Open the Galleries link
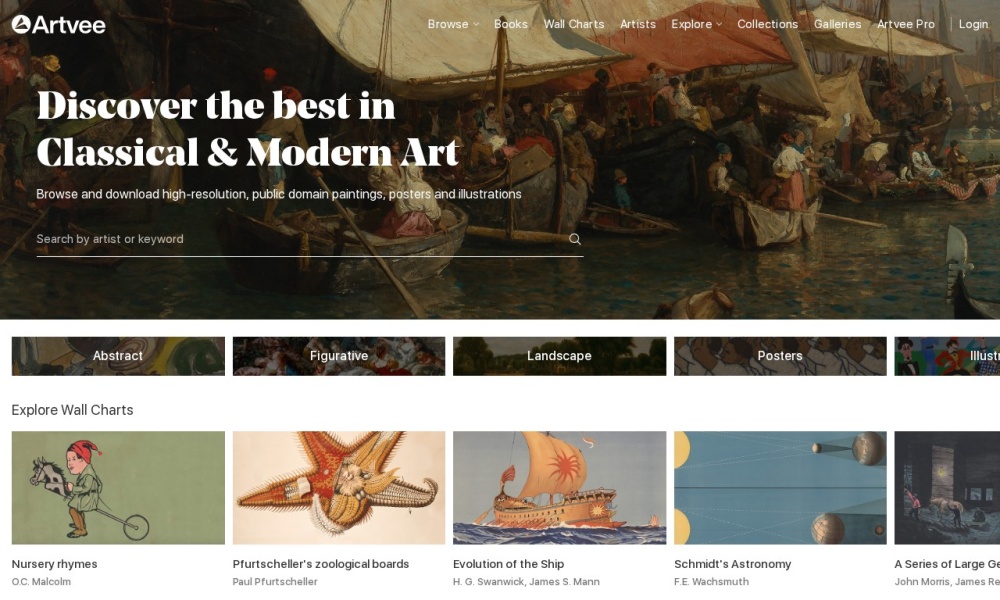 [x=837, y=24]
